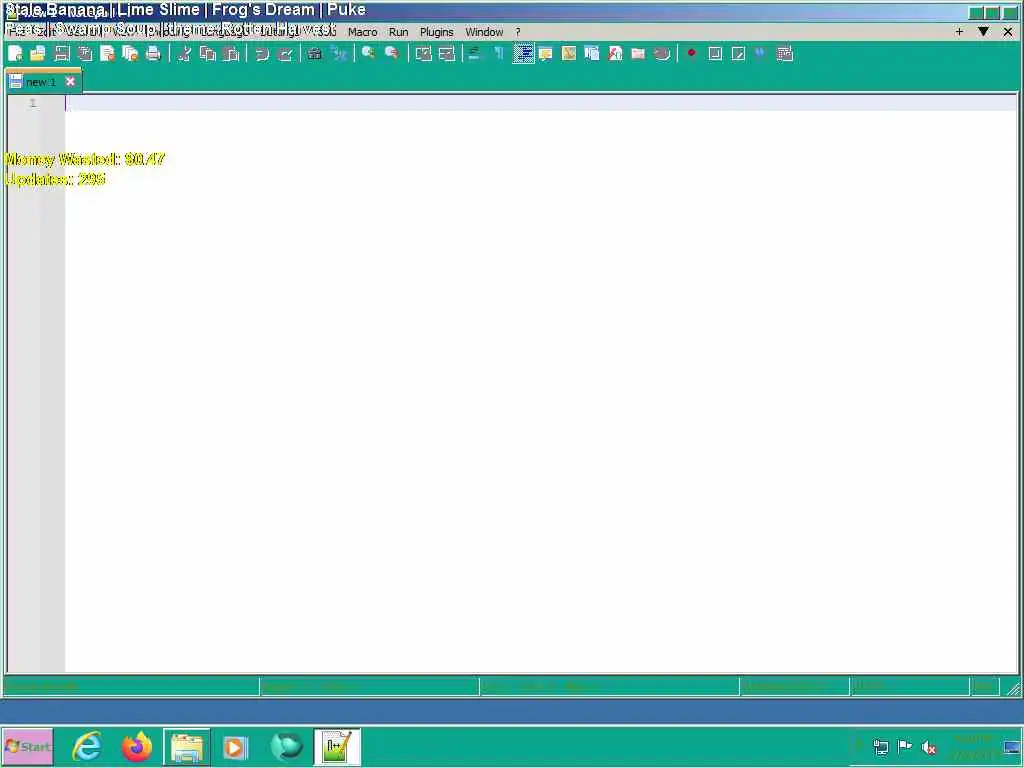Image resolution: width=1024 pixels, height=768 pixels.
Task: Open Find with the binoculars icon
Action: (x=315, y=54)
